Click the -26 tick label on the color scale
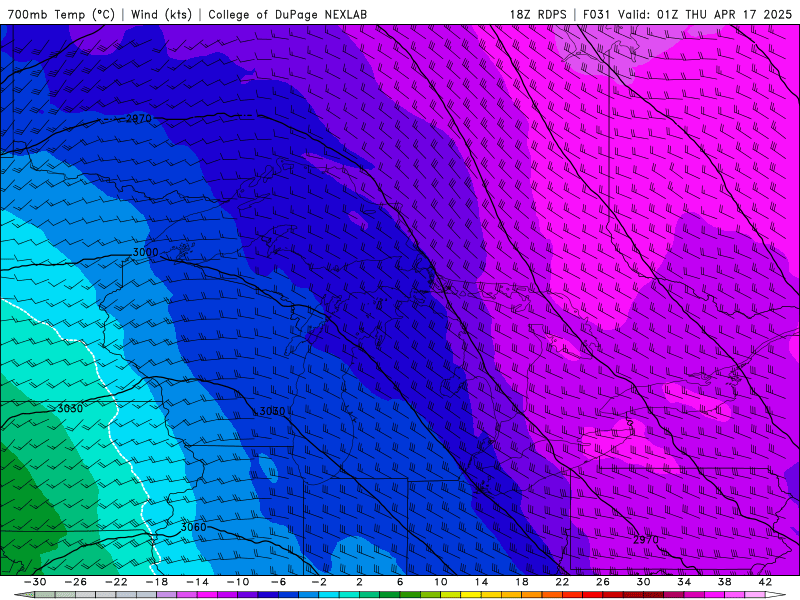Screen dimensions: 800x600 (x=76, y=582)
